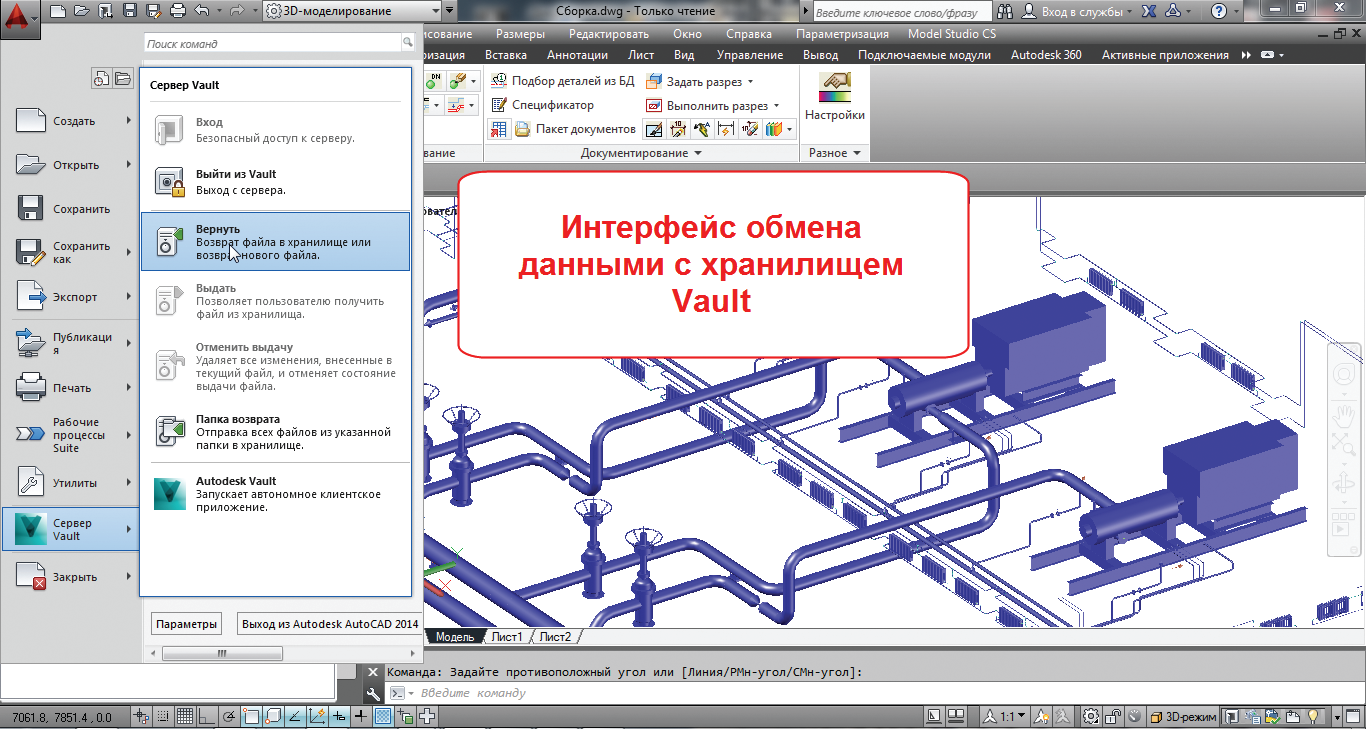Click Папка возврата to check in folder
Screen dimensions: 1366x729
pyautogui.click(x=275, y=432)
